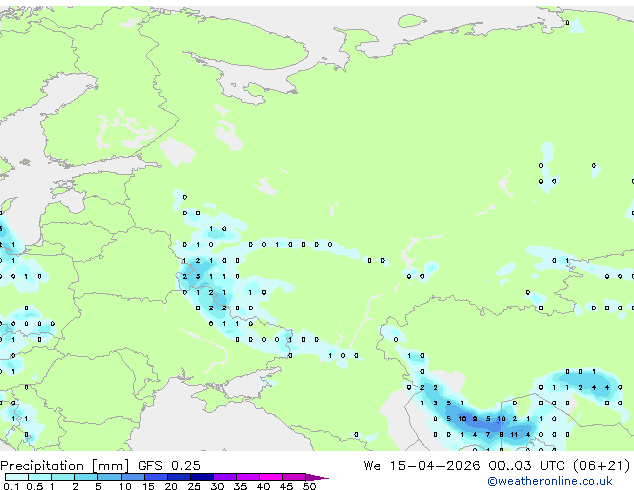Select the 45 mm legend color swatch
The image size is (634, 490).
click(x=294, y=477)
